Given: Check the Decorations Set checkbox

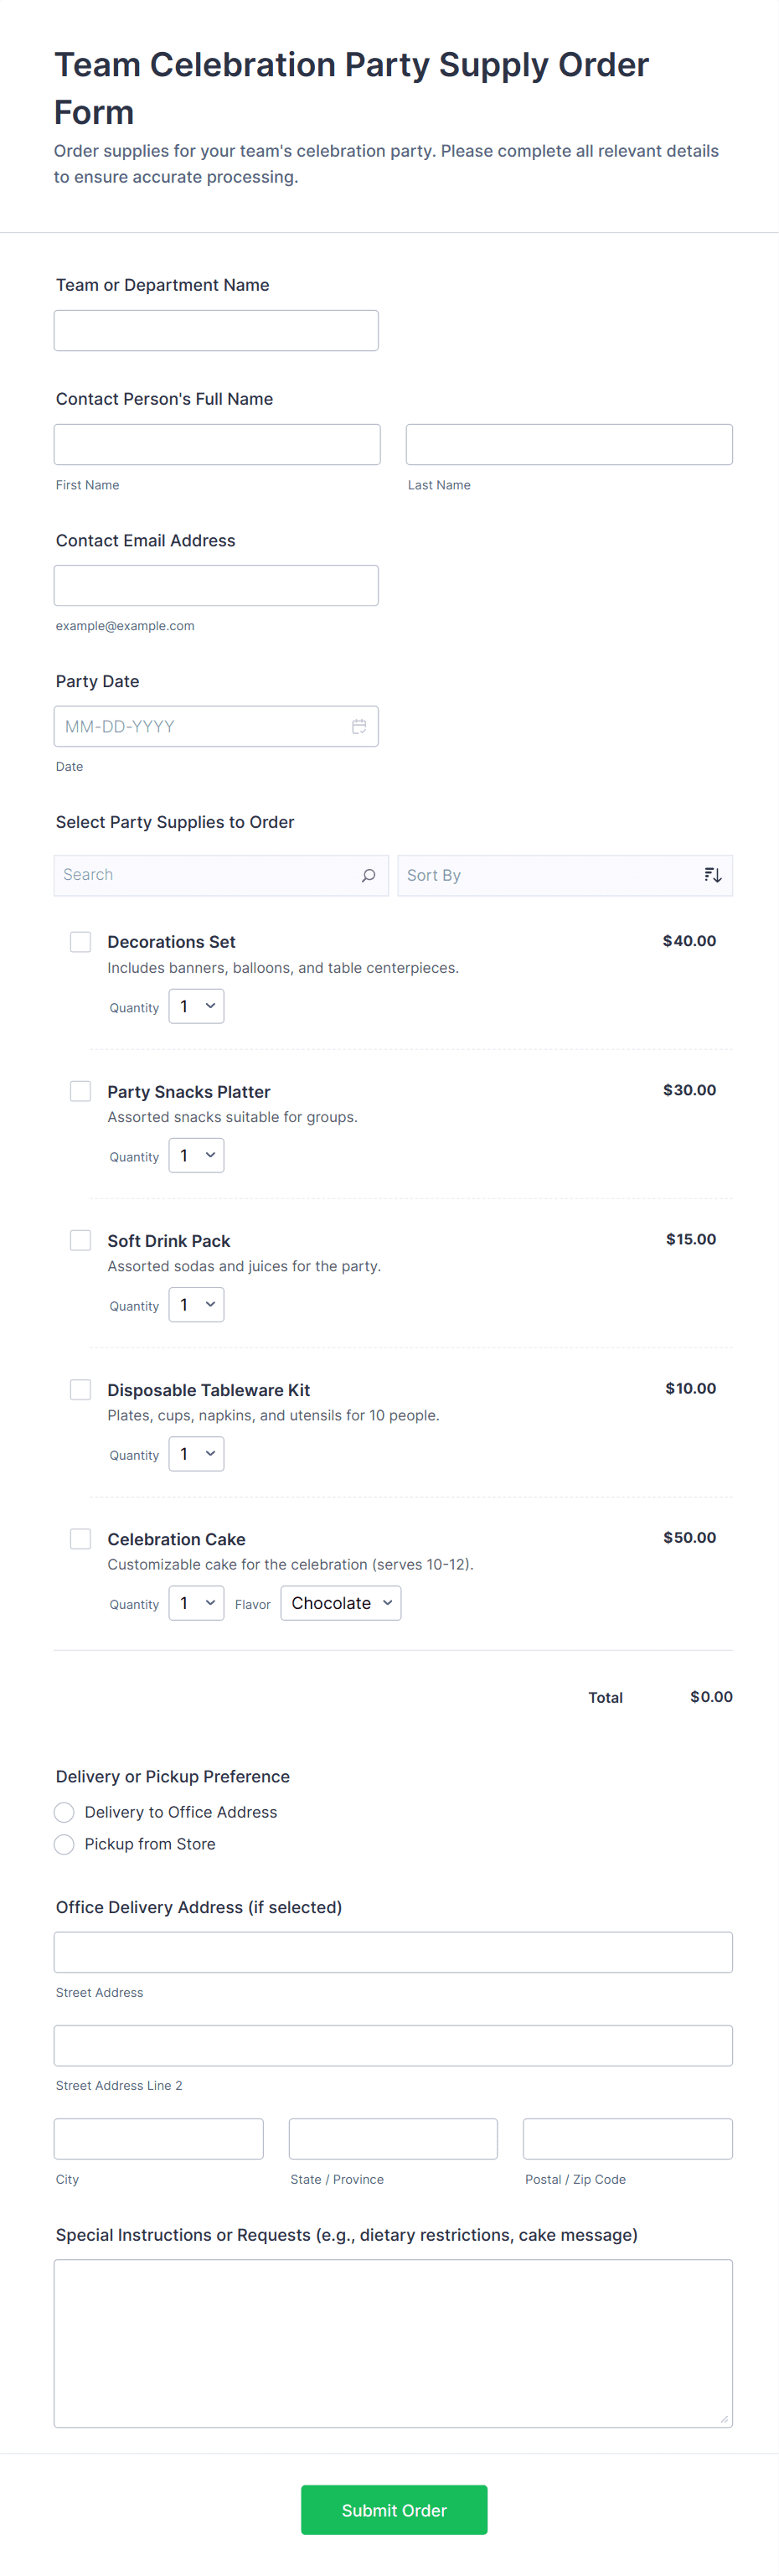Looking at the screenshot, I should (x=81, y=942).
